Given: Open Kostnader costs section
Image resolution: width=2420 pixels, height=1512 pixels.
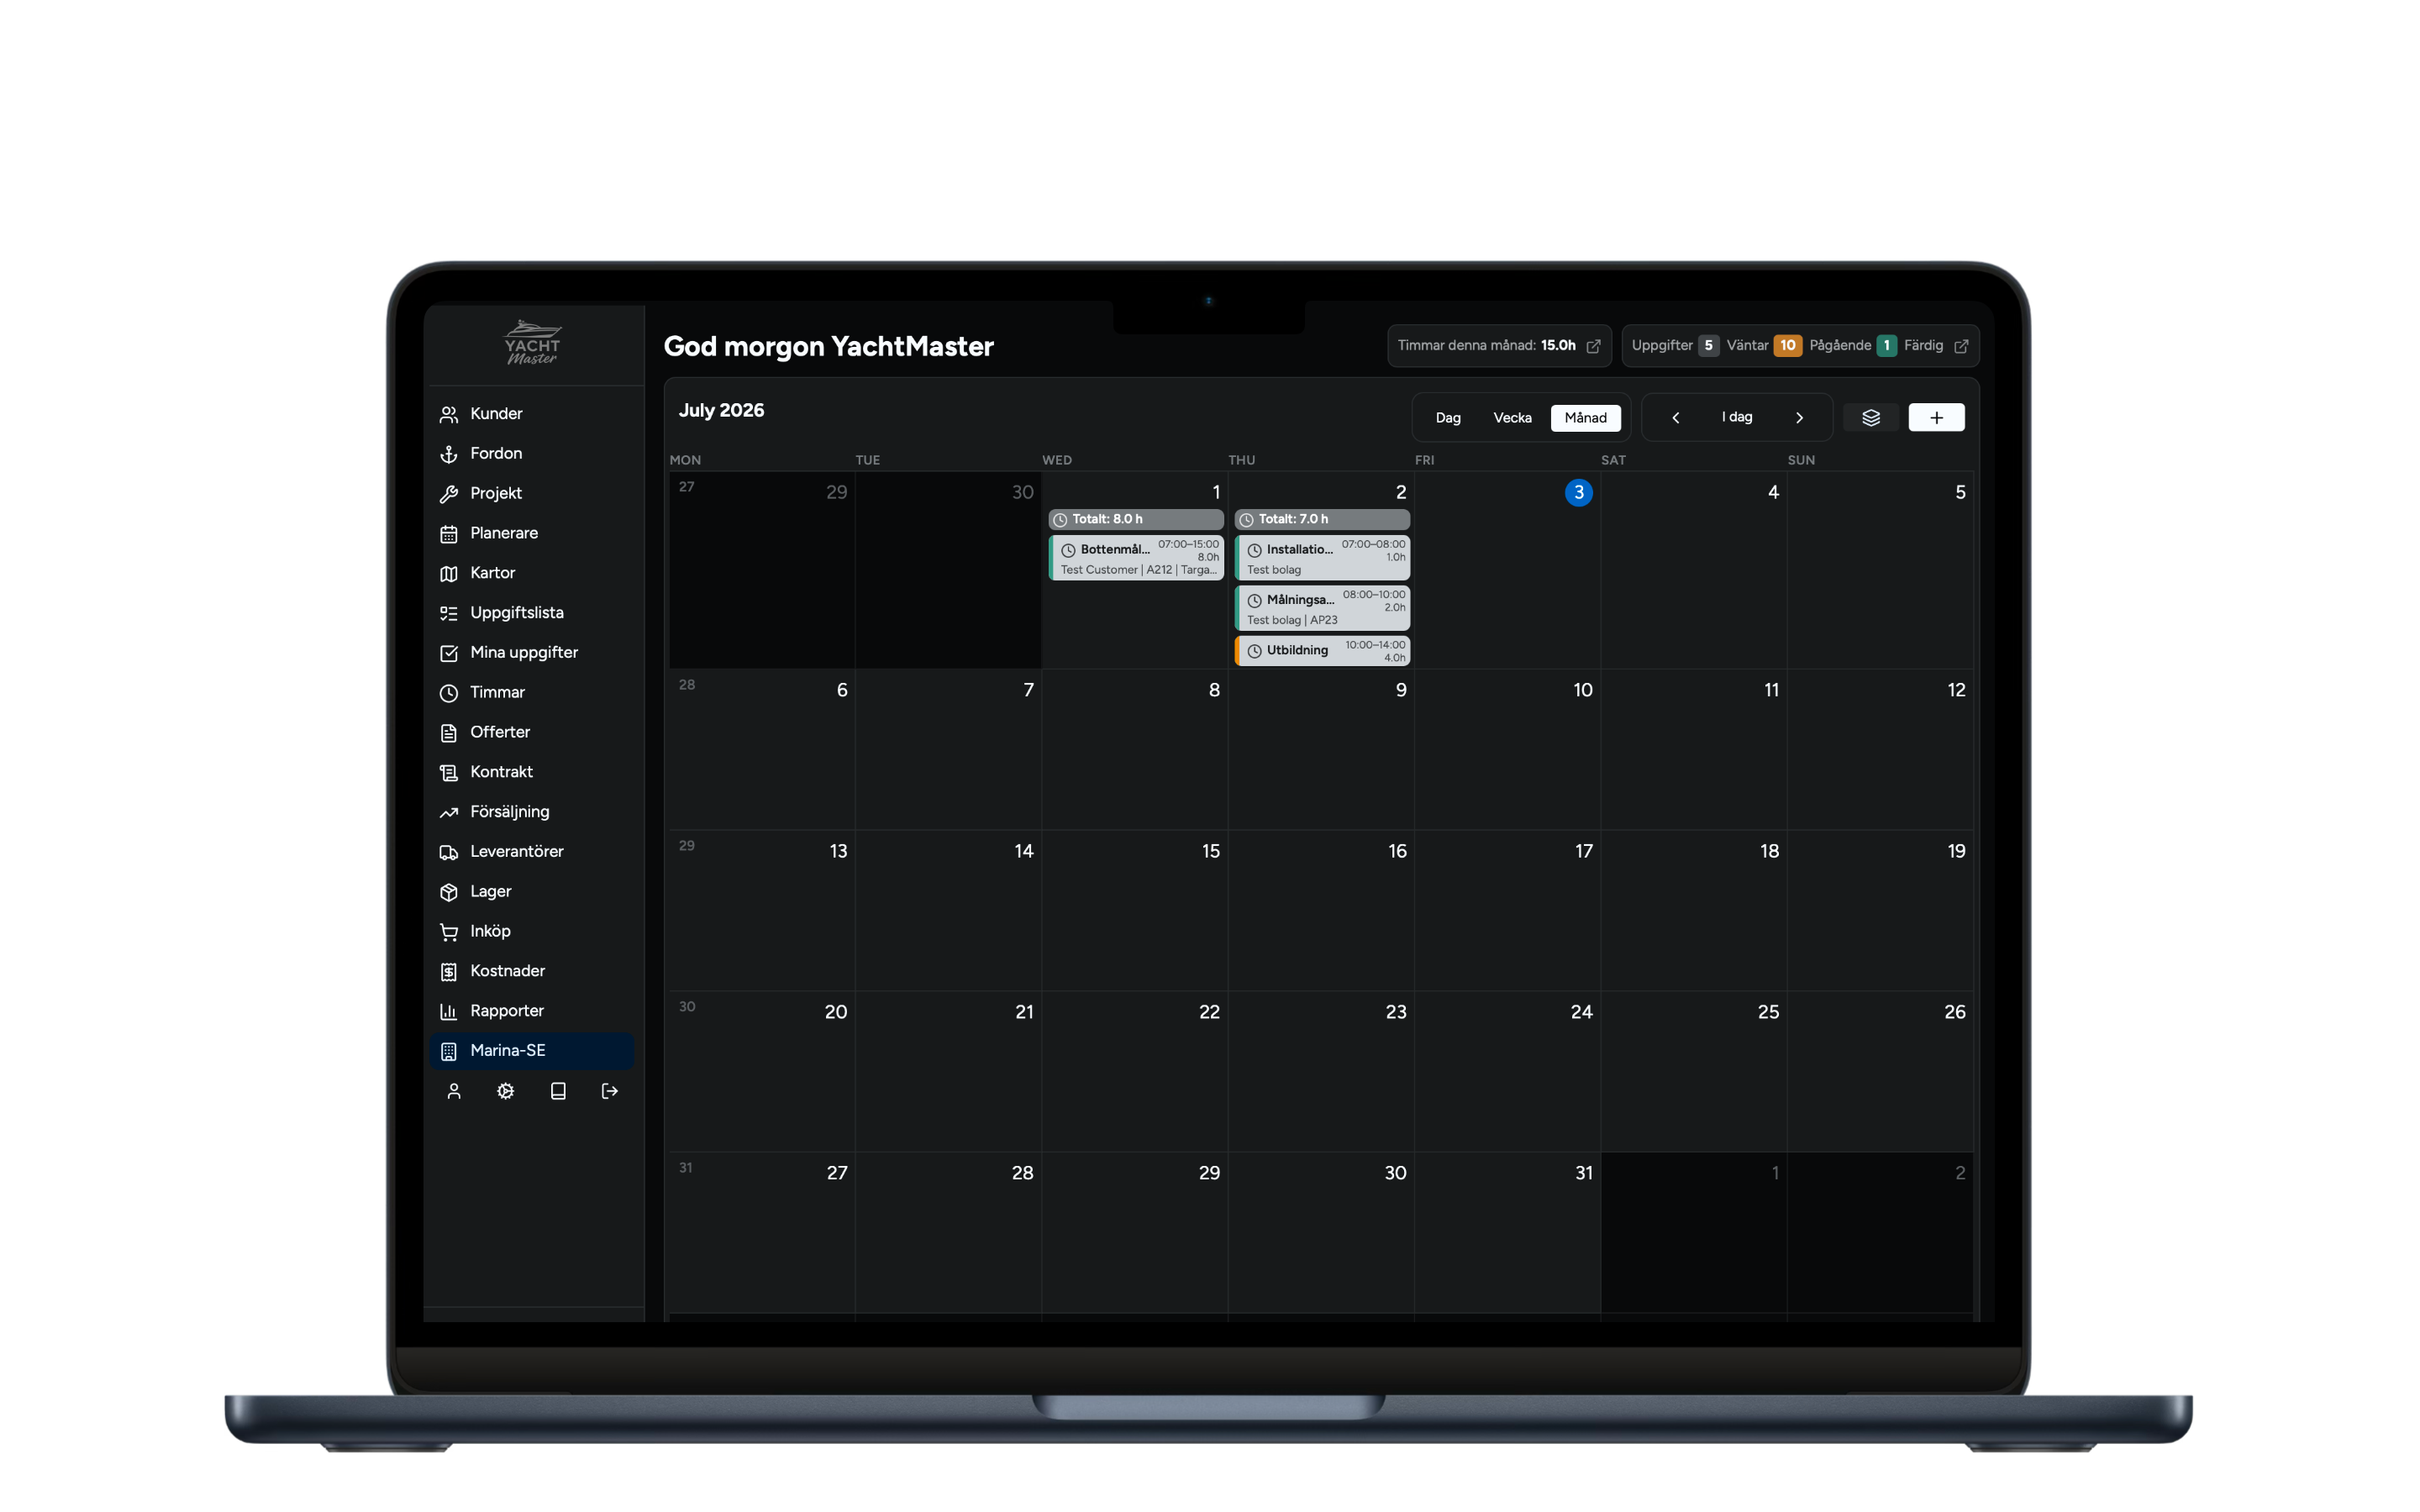Looking at the screenshot, I should point(531,971).
